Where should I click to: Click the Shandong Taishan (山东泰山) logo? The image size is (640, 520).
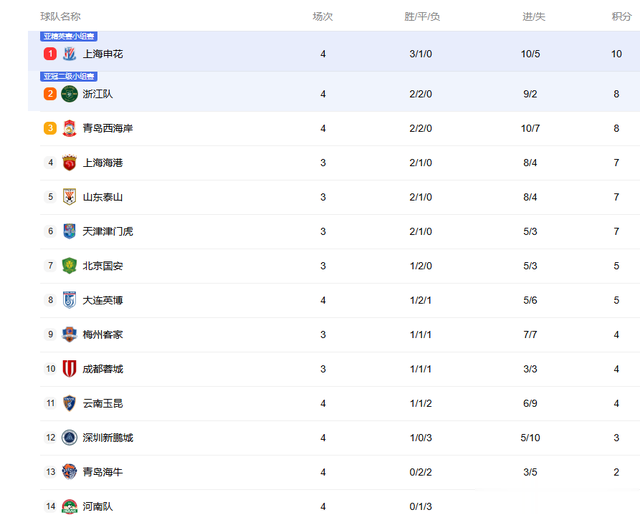click(69, 197)
